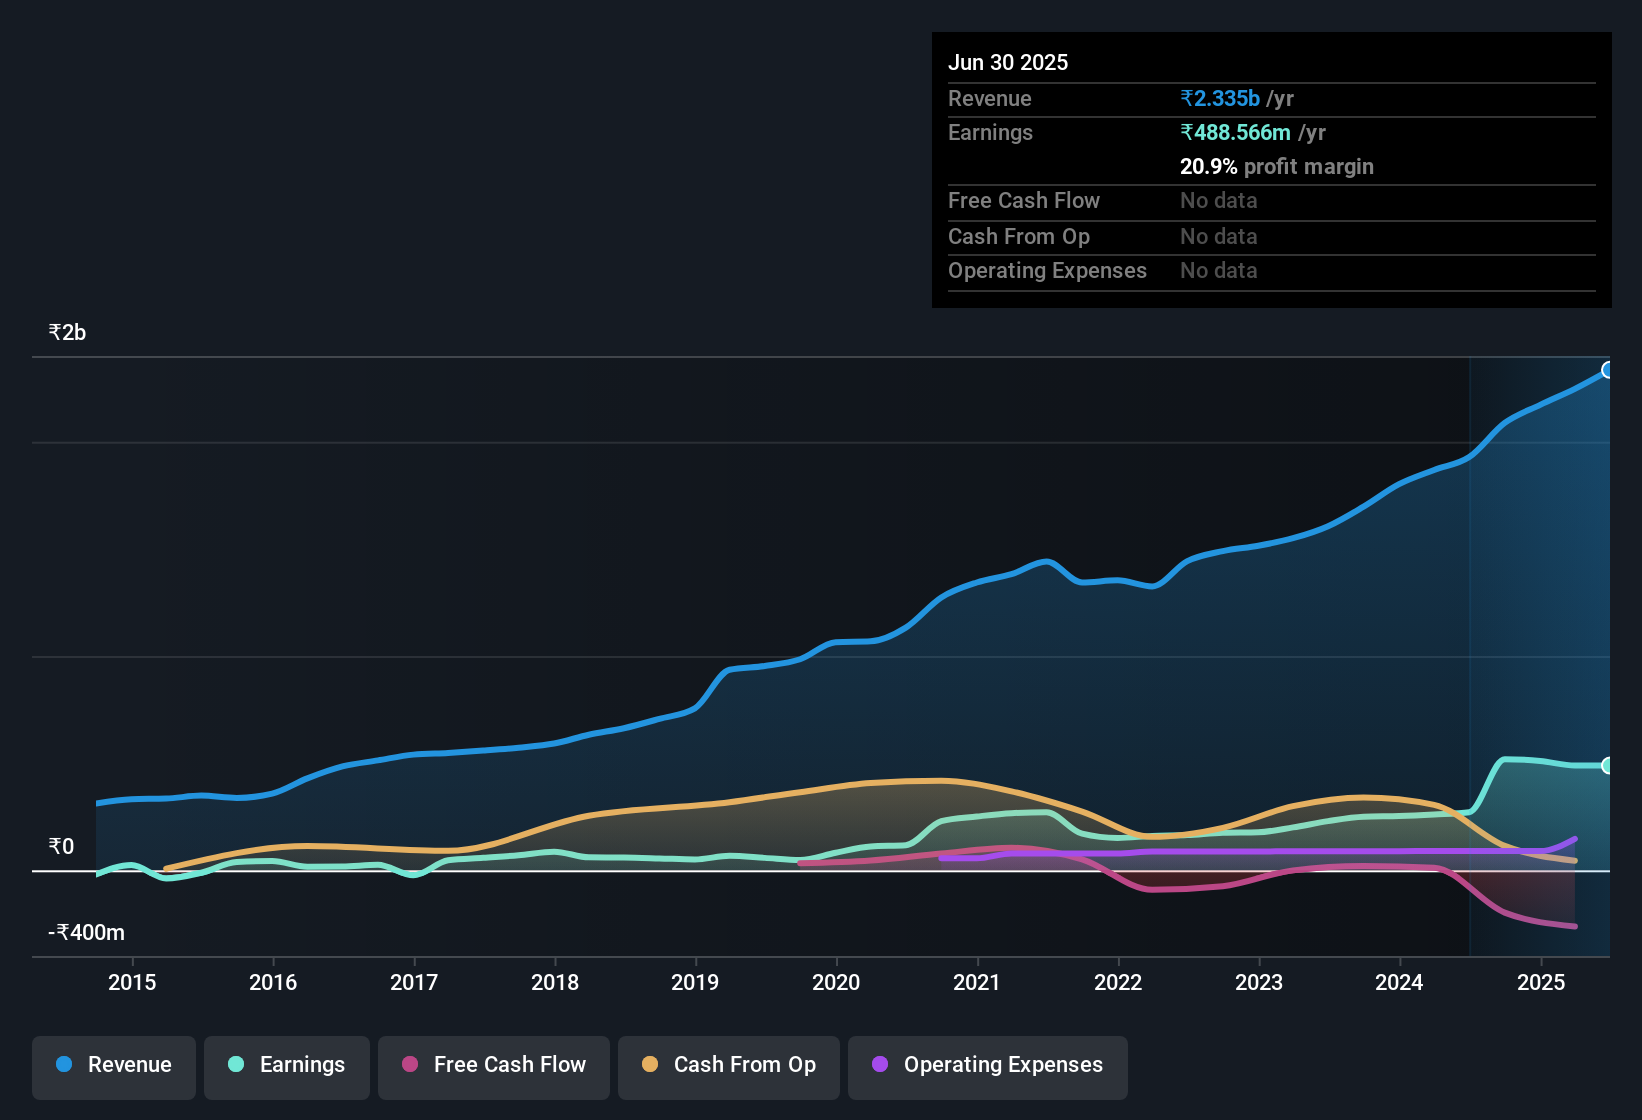This screenshot has height=1120, width=1642.
Task: Select the Jun 30 2025 tooltip header
Action: 1008,62
